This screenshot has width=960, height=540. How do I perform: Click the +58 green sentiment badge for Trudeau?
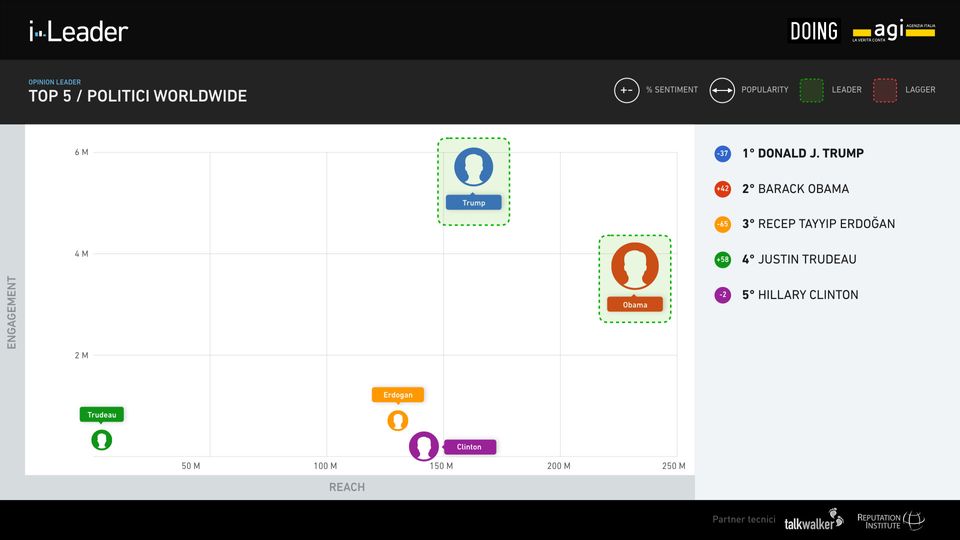pos(722,260)
